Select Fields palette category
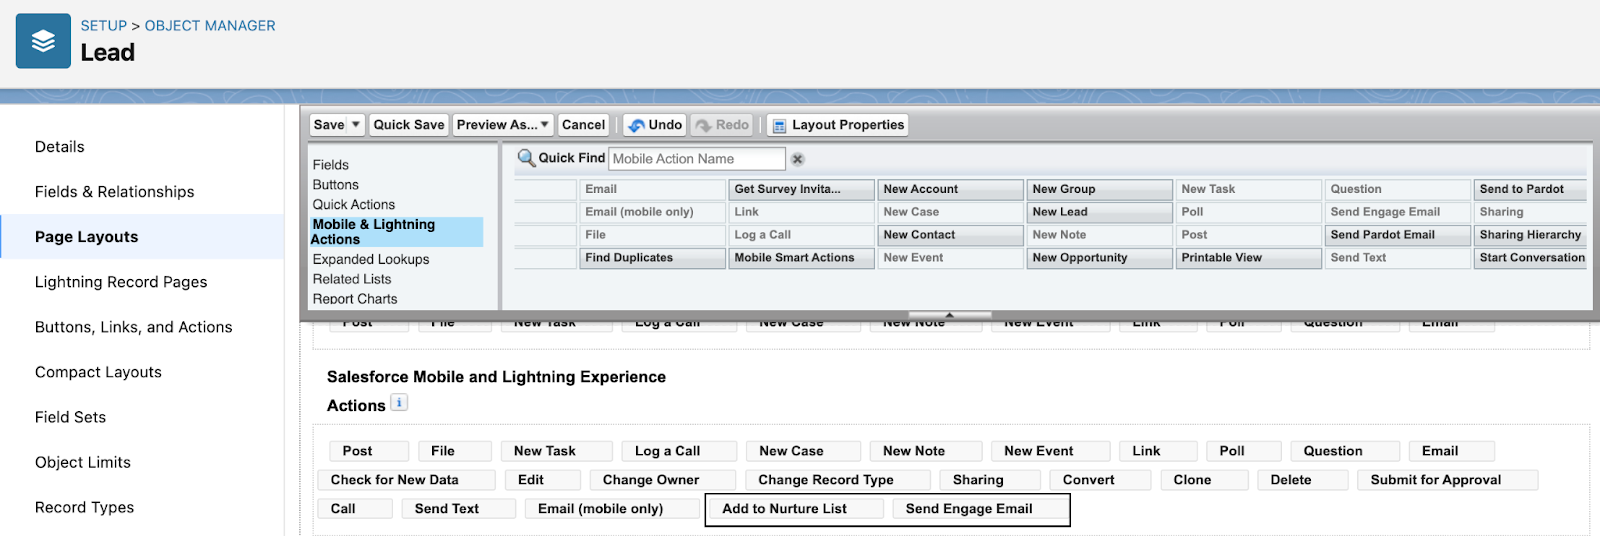The image size is (1600, 536). click(331, 165)
